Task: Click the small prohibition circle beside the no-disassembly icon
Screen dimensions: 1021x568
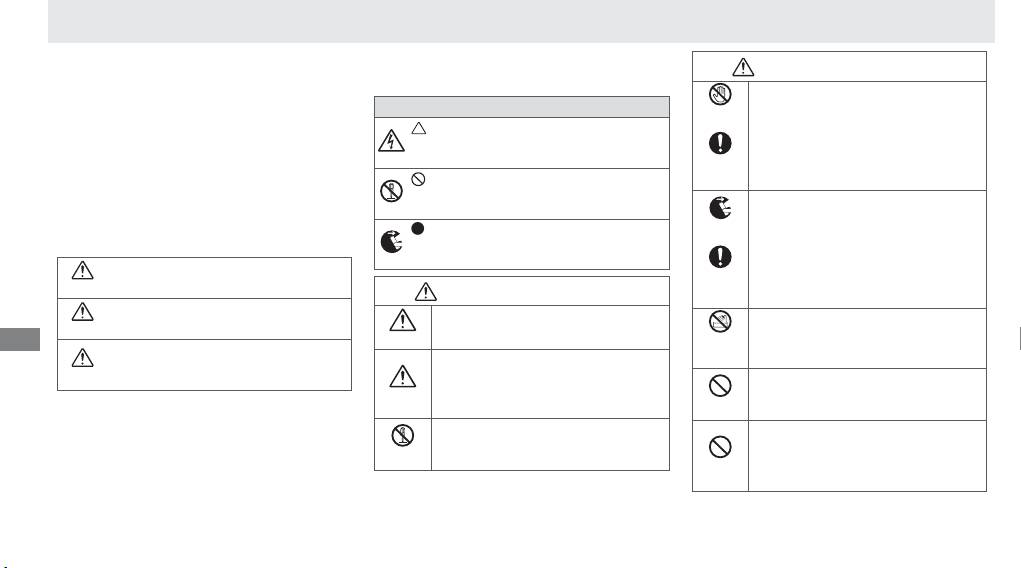Action: tap(418, 179)
